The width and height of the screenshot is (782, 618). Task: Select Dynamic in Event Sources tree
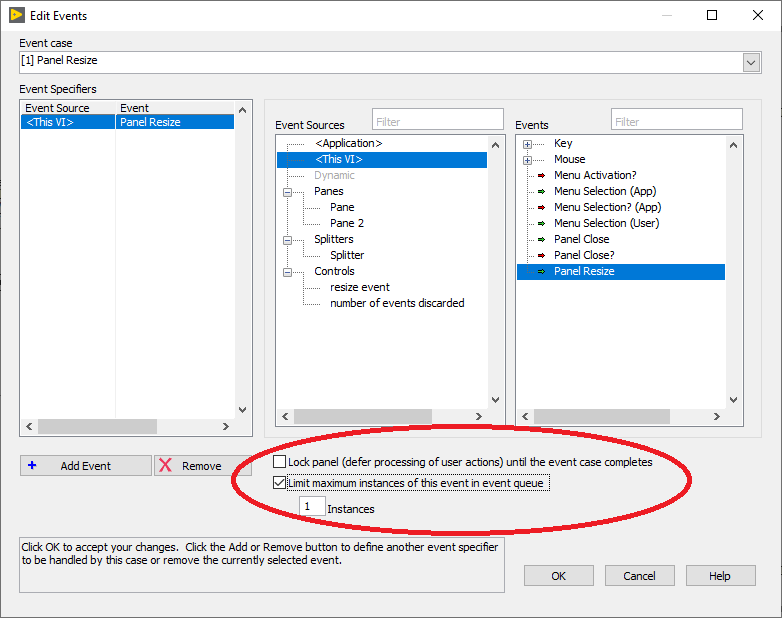pyautogui.click(x=334, y=175)
